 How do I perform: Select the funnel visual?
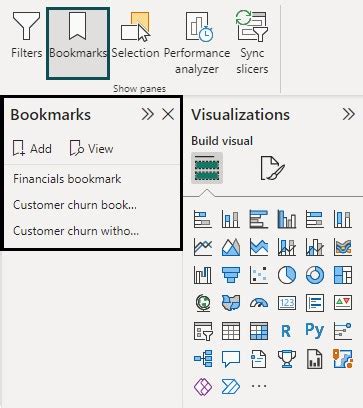tap(231, 275)
